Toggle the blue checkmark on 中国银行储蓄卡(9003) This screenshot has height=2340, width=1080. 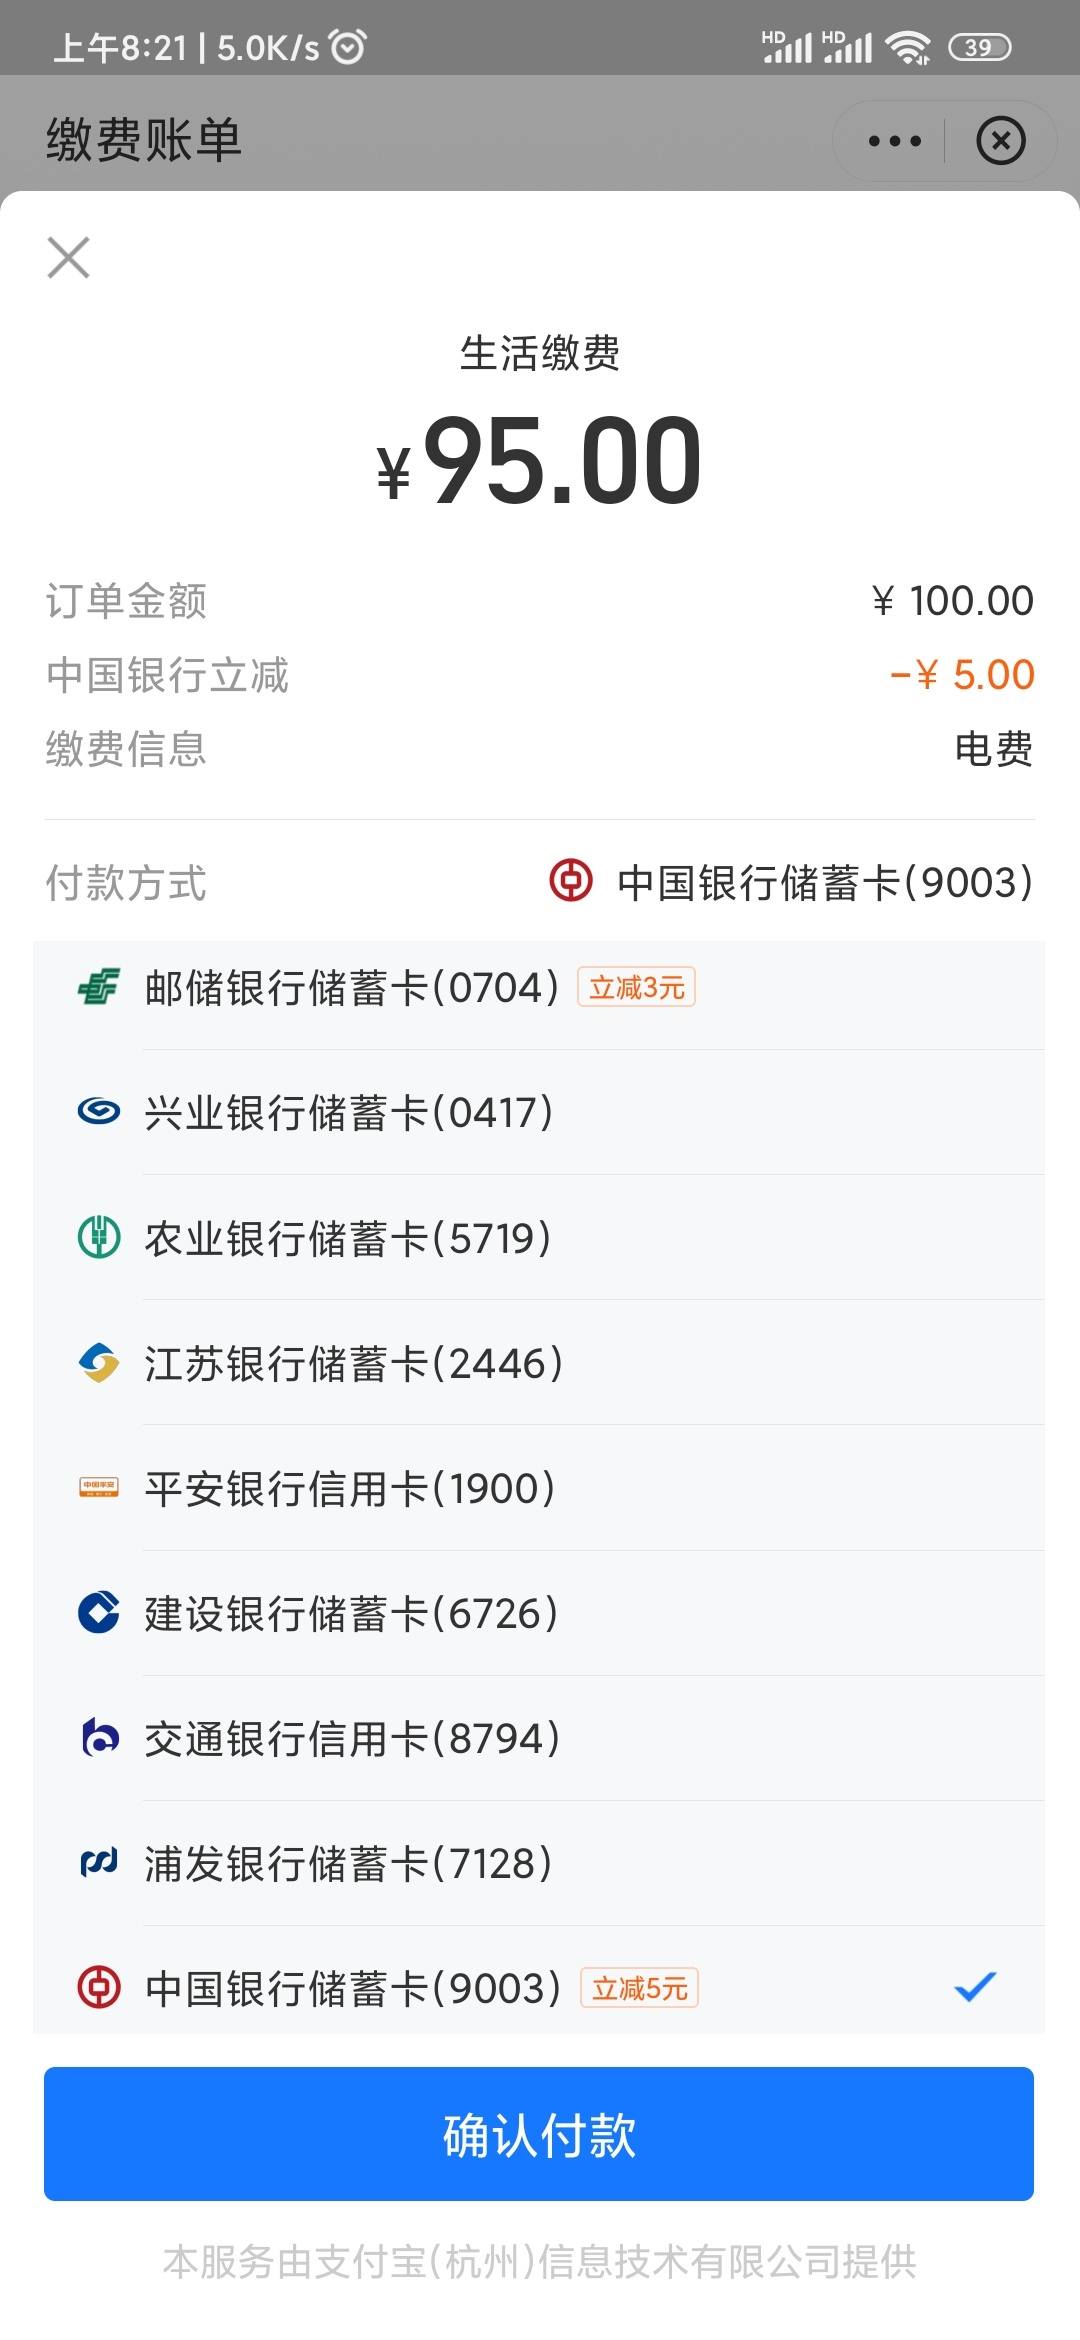(x=975, y=1987)
